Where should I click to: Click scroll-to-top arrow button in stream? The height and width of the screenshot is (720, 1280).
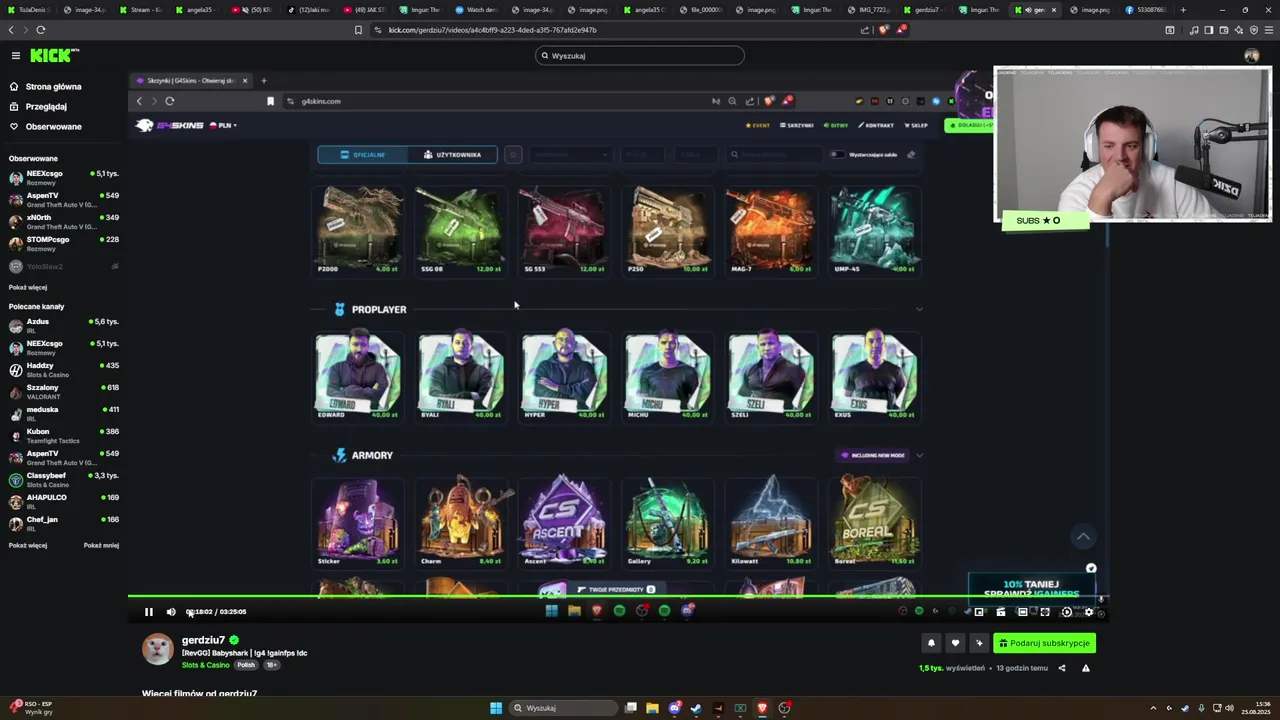1083,537
